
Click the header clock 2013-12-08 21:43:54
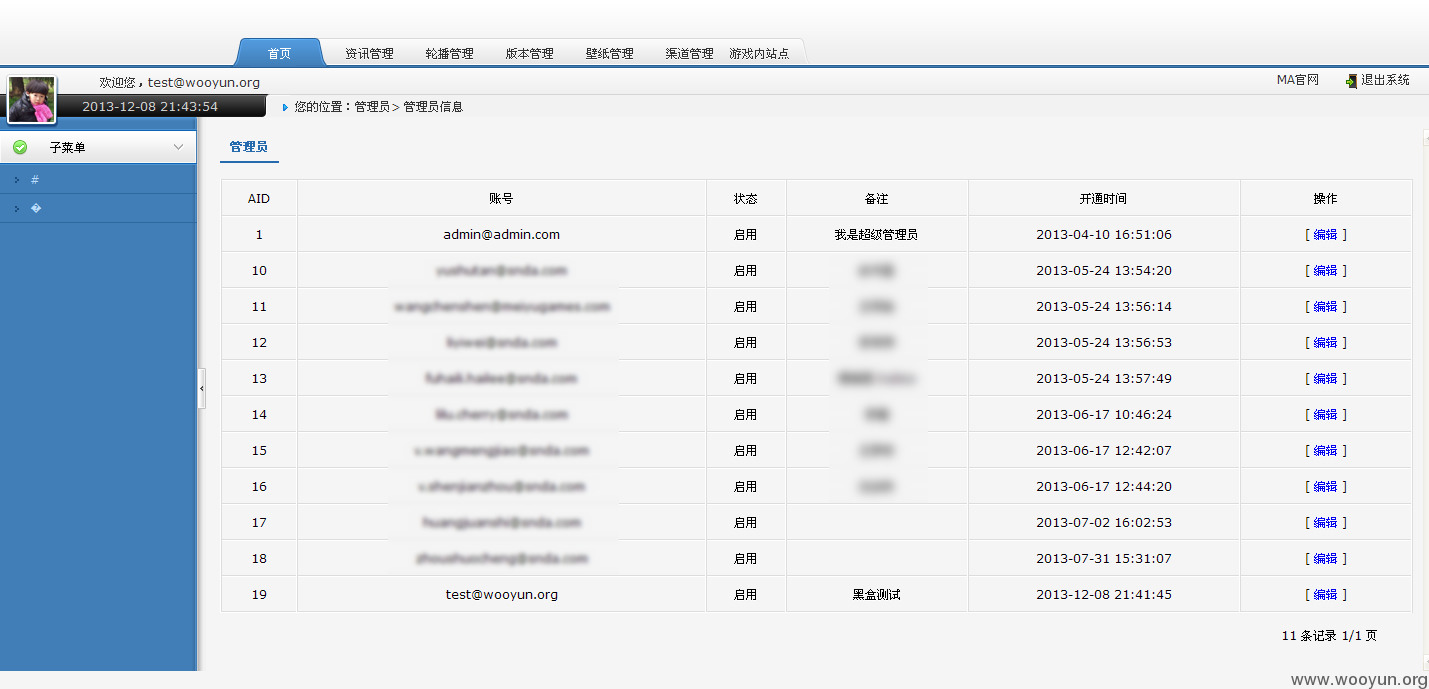point(150,107)
